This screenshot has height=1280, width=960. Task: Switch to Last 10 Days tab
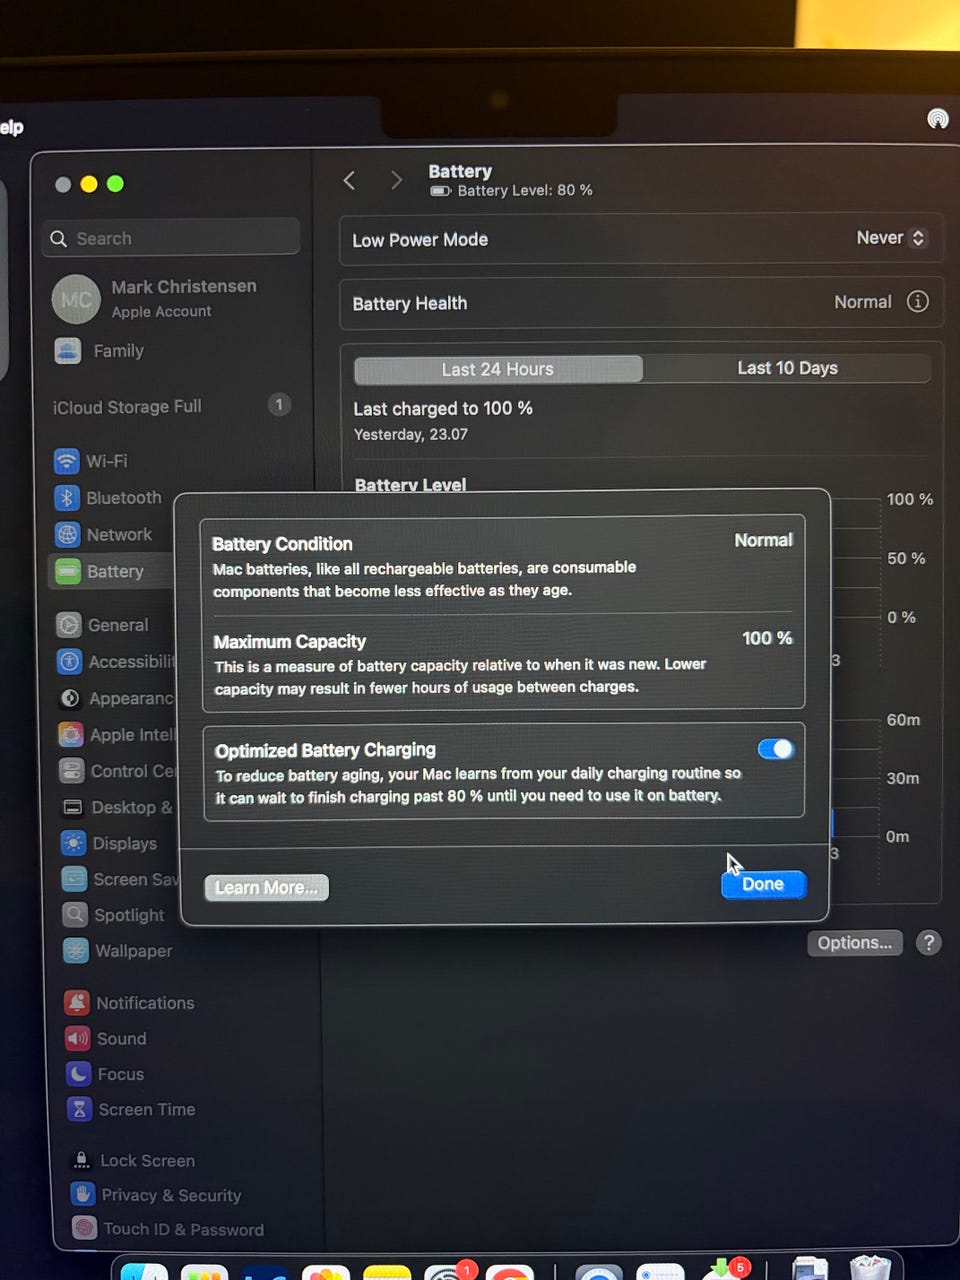(x=787, y=368)
